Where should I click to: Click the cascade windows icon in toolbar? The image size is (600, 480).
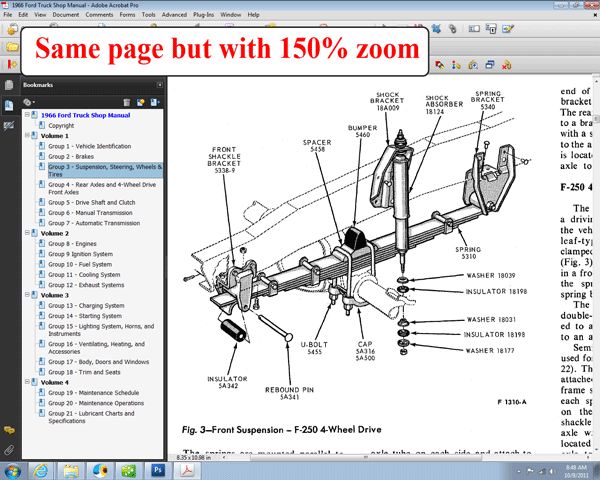[490, 65]
